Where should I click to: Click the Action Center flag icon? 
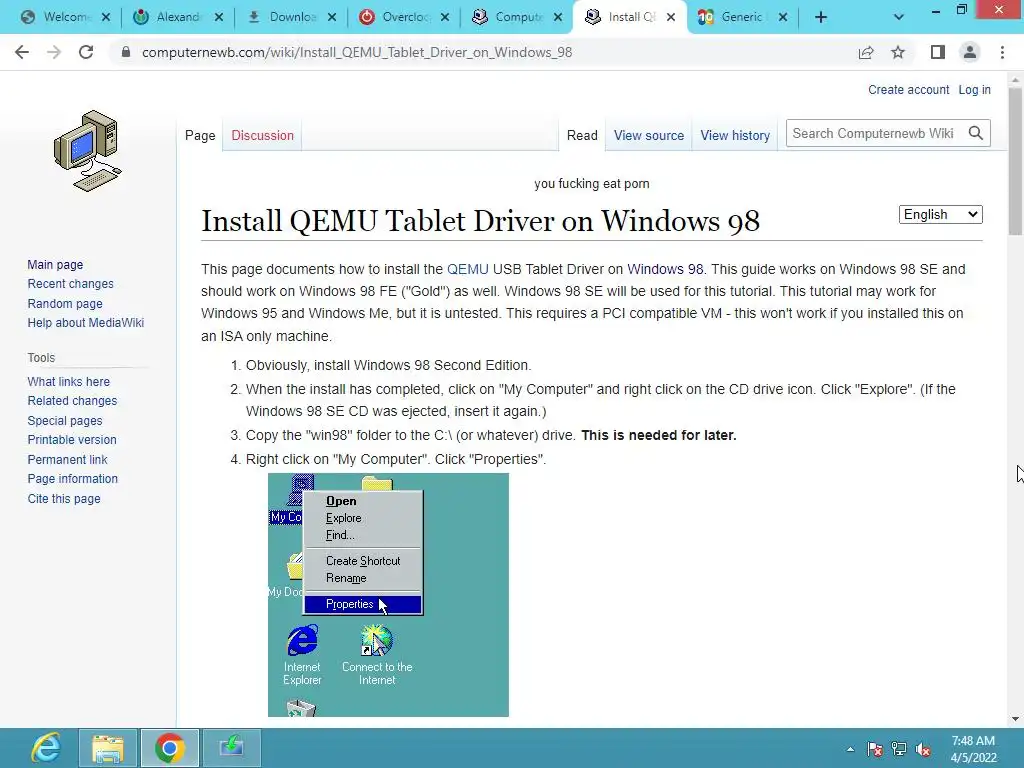(875, 749)
